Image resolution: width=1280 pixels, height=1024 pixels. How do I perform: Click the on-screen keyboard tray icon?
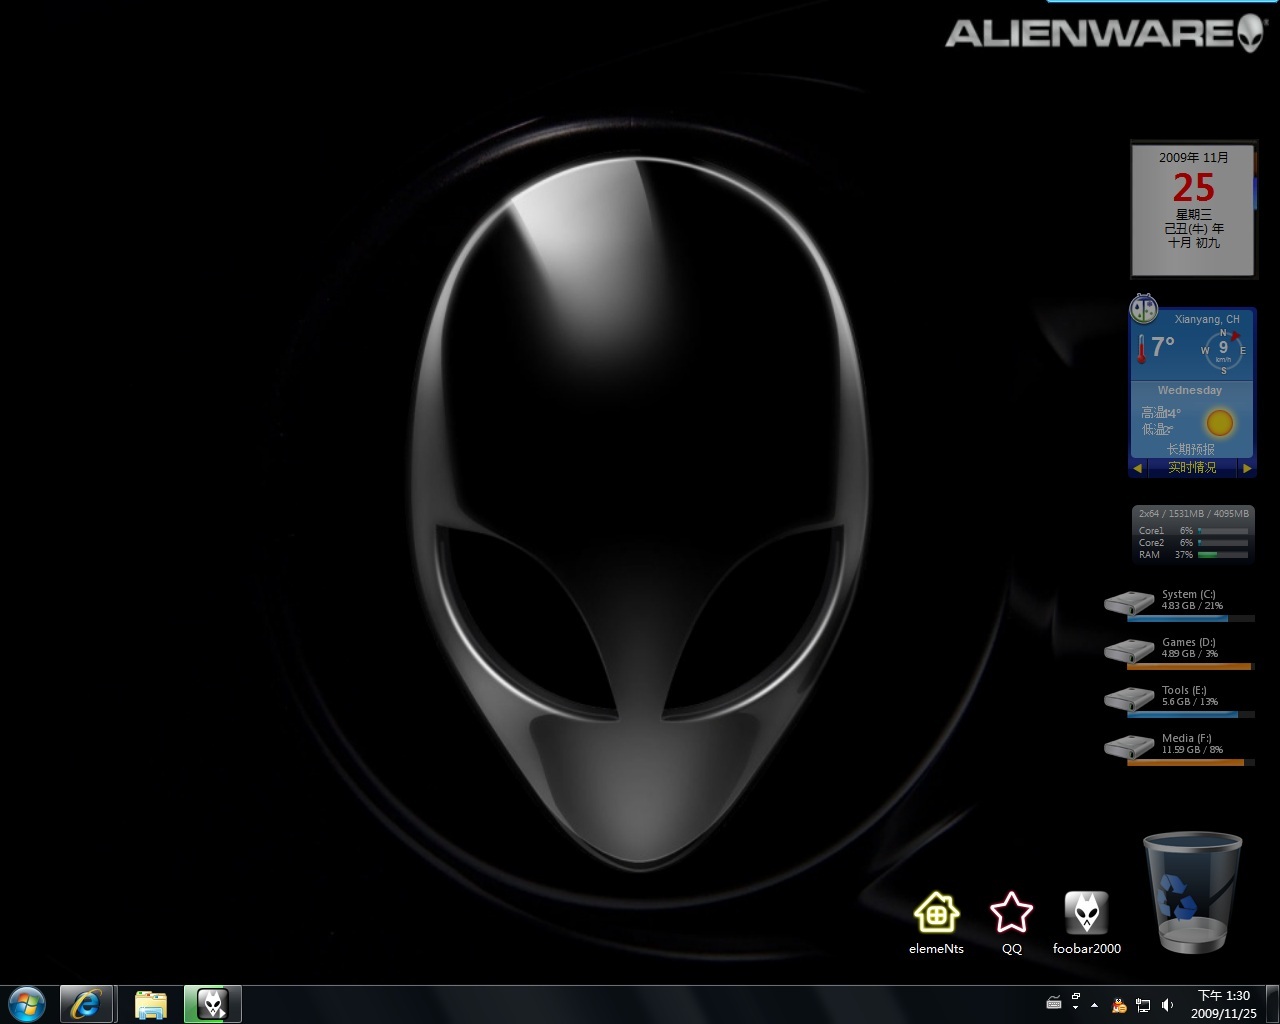[x=1054, y=1003]
